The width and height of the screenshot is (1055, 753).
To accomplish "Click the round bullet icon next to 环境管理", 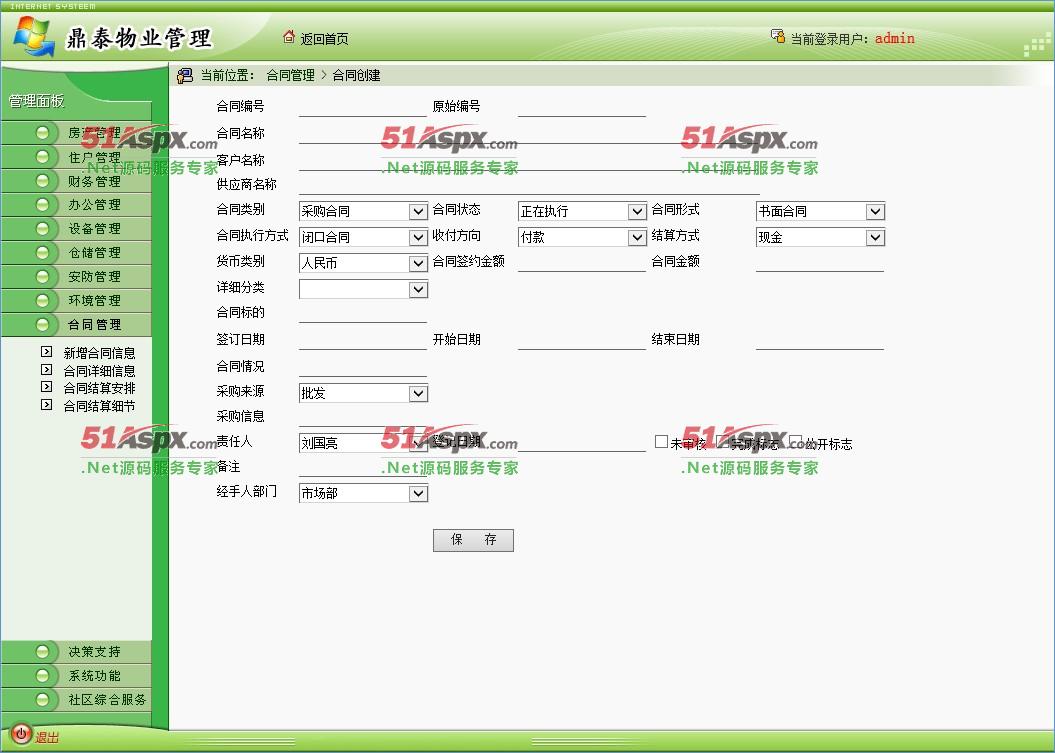I will 42,300.
